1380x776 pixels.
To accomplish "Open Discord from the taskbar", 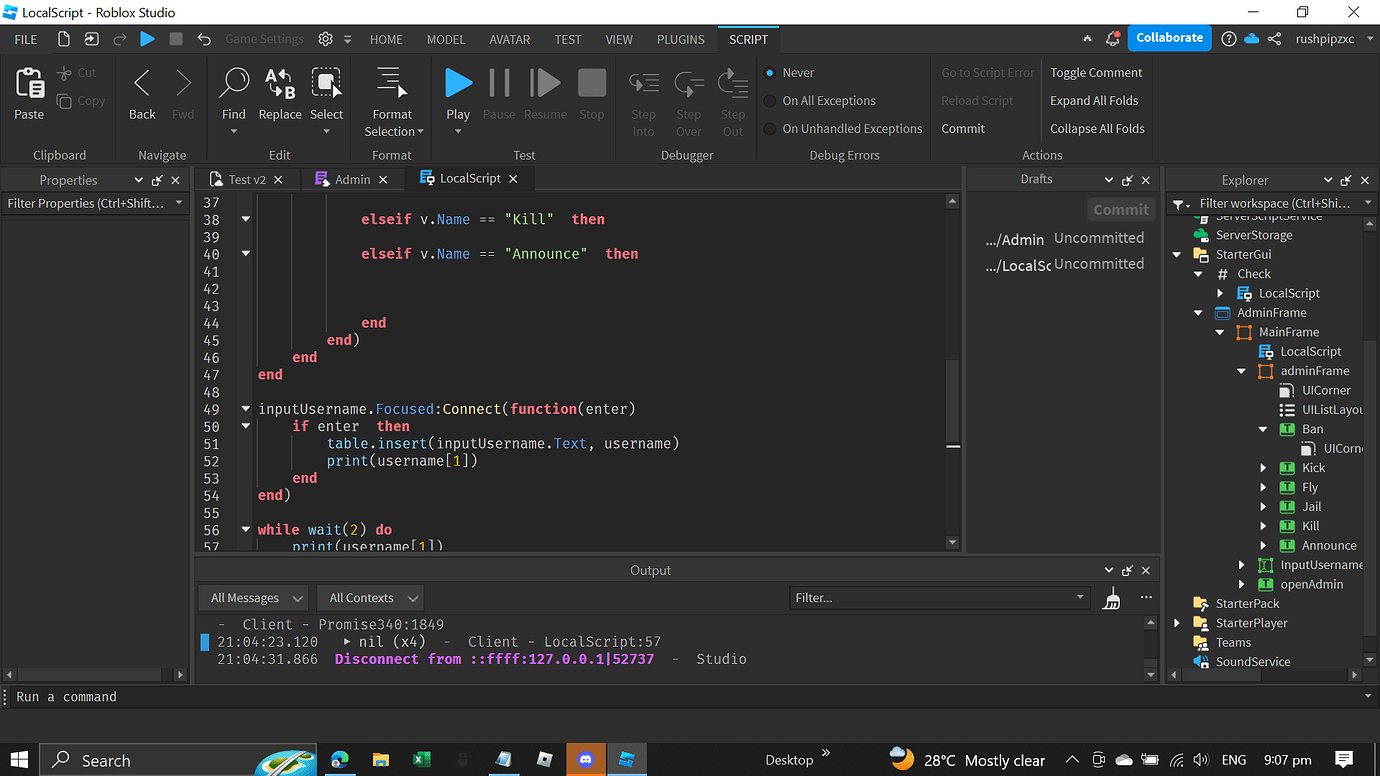I will pos(586,759).
